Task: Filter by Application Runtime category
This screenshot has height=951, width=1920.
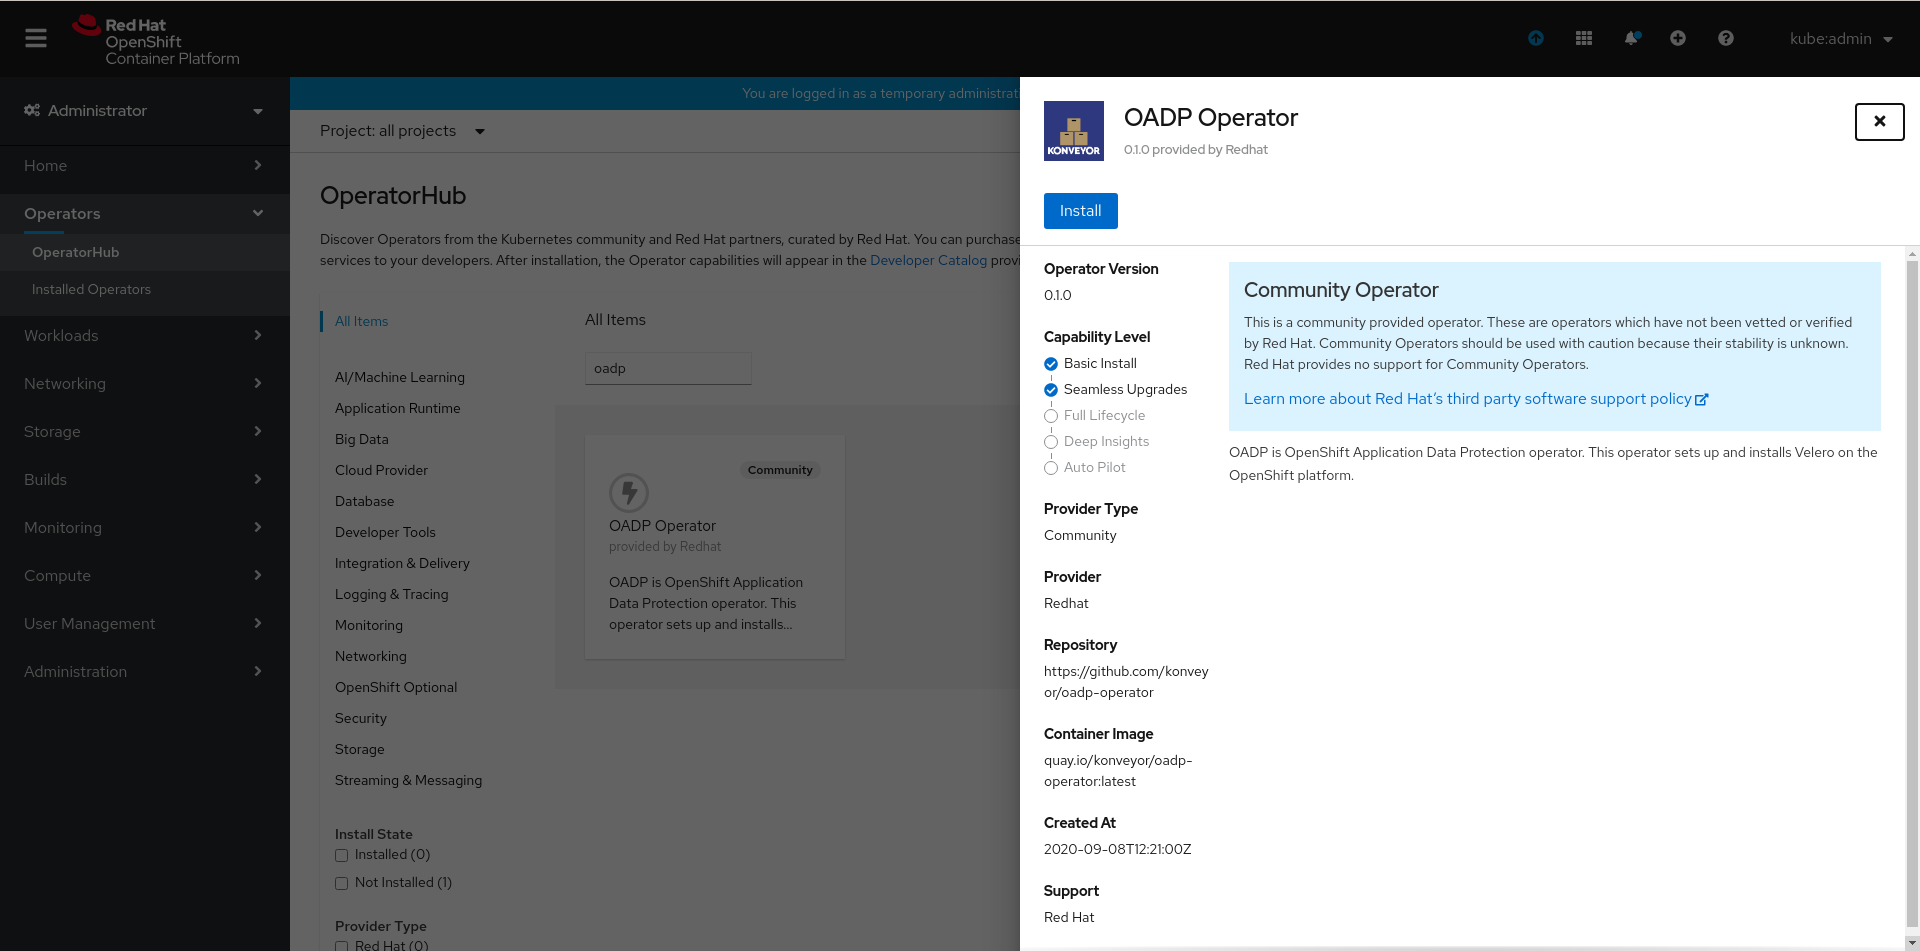Action: [x=398, y=408]
